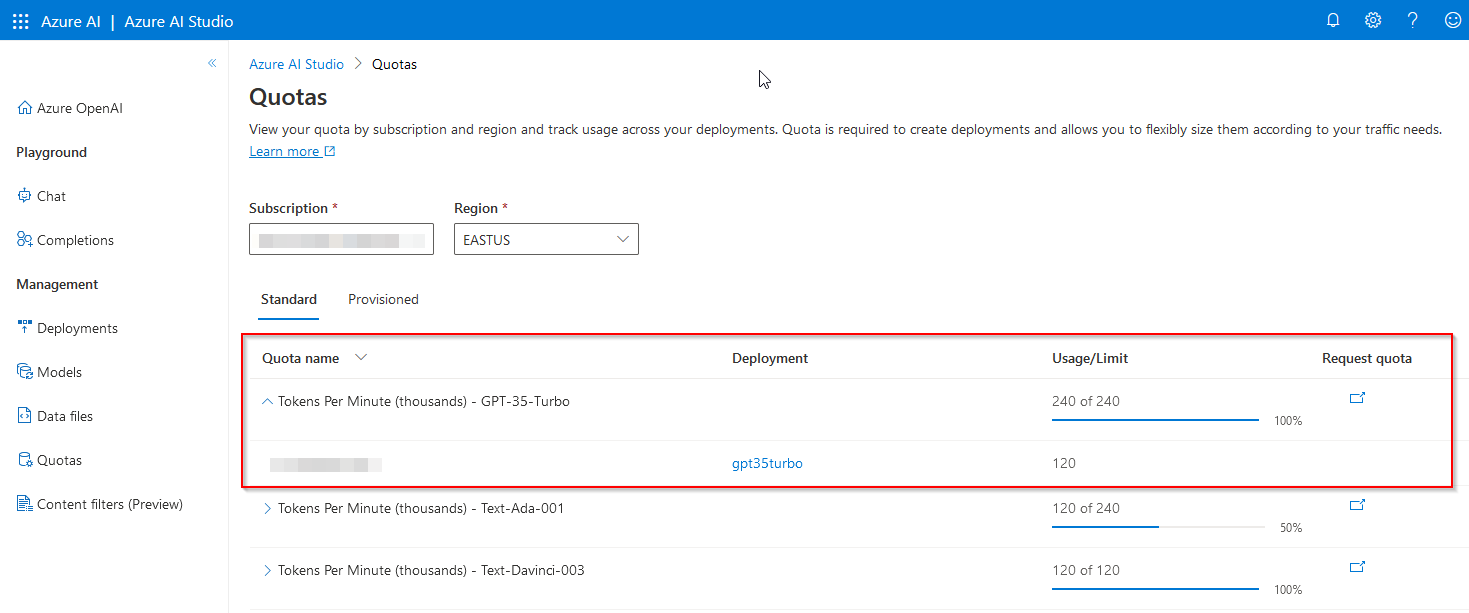Click Azure AI Studio header title
The width and height of the screenshot is (1469, 613).
pyautogui.click(x=179, y=21)
